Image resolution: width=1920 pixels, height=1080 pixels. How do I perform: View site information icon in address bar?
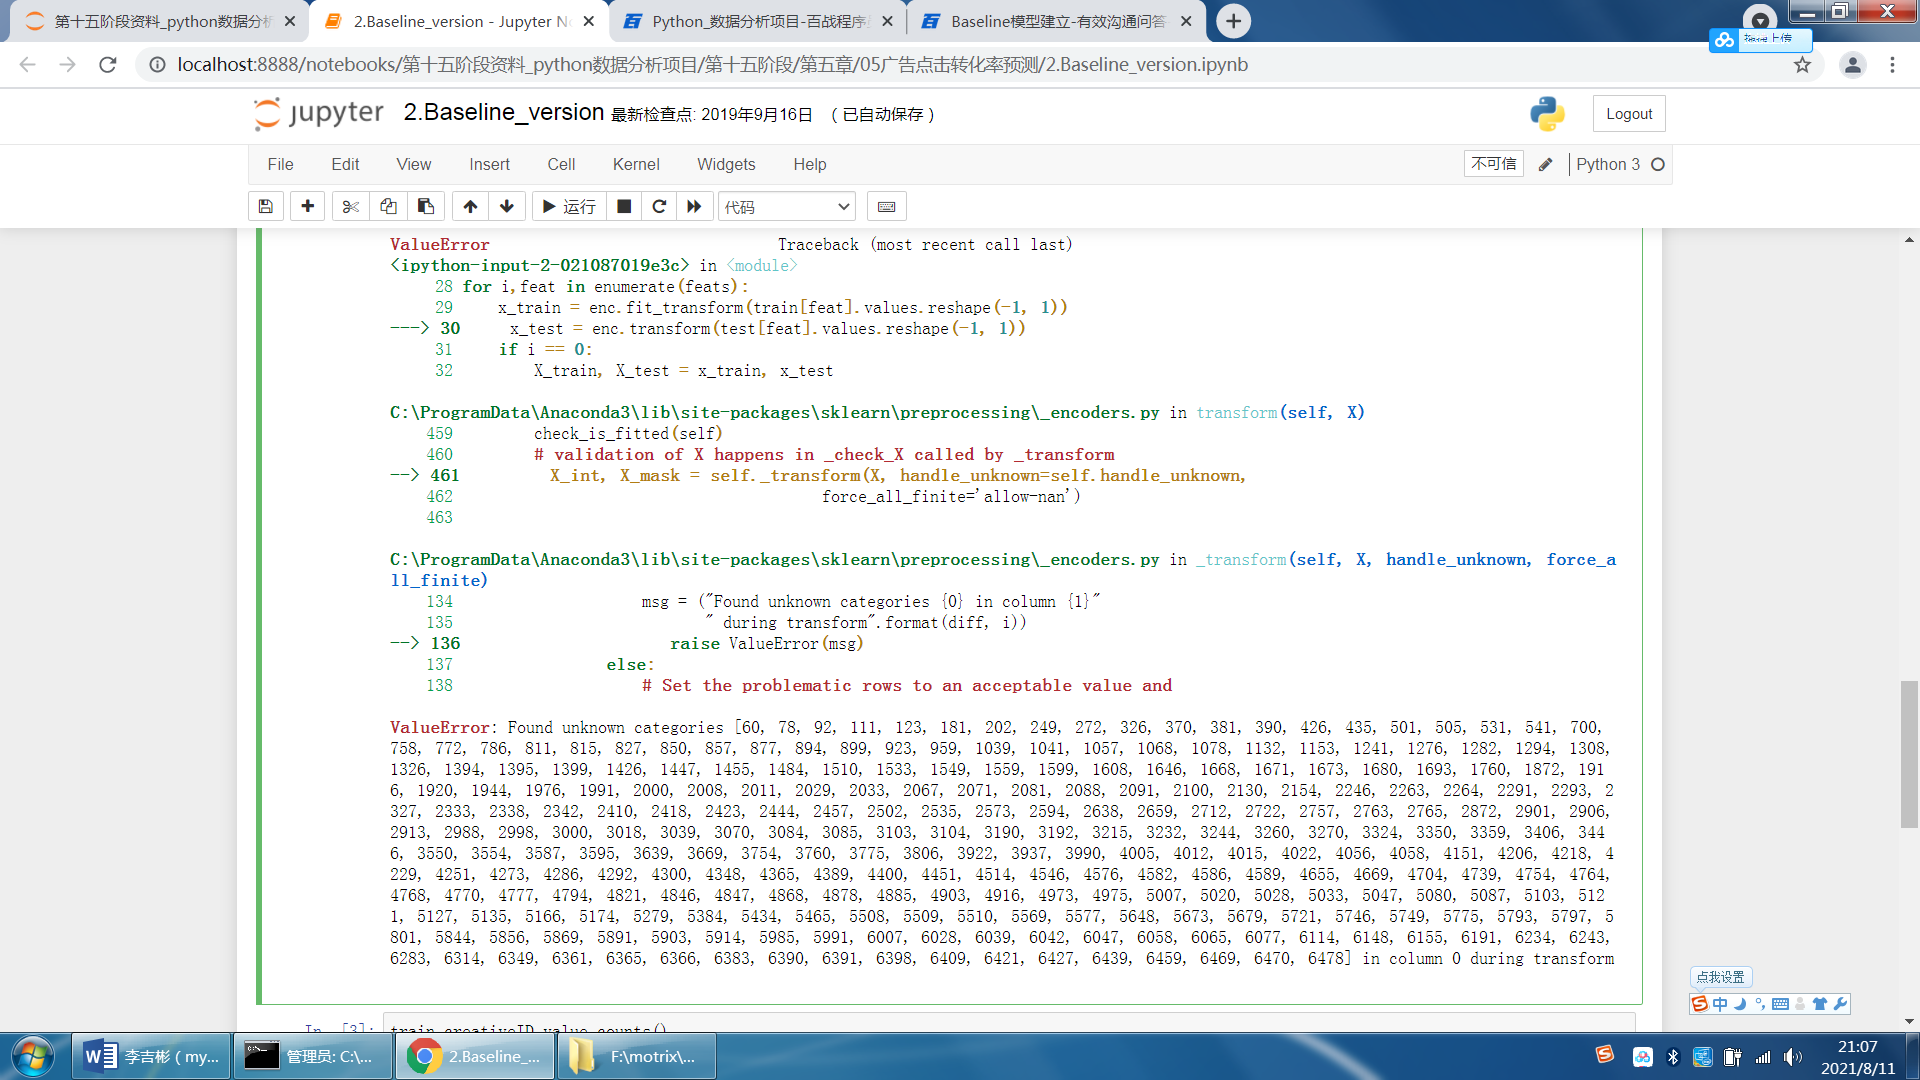coord(157,65)
